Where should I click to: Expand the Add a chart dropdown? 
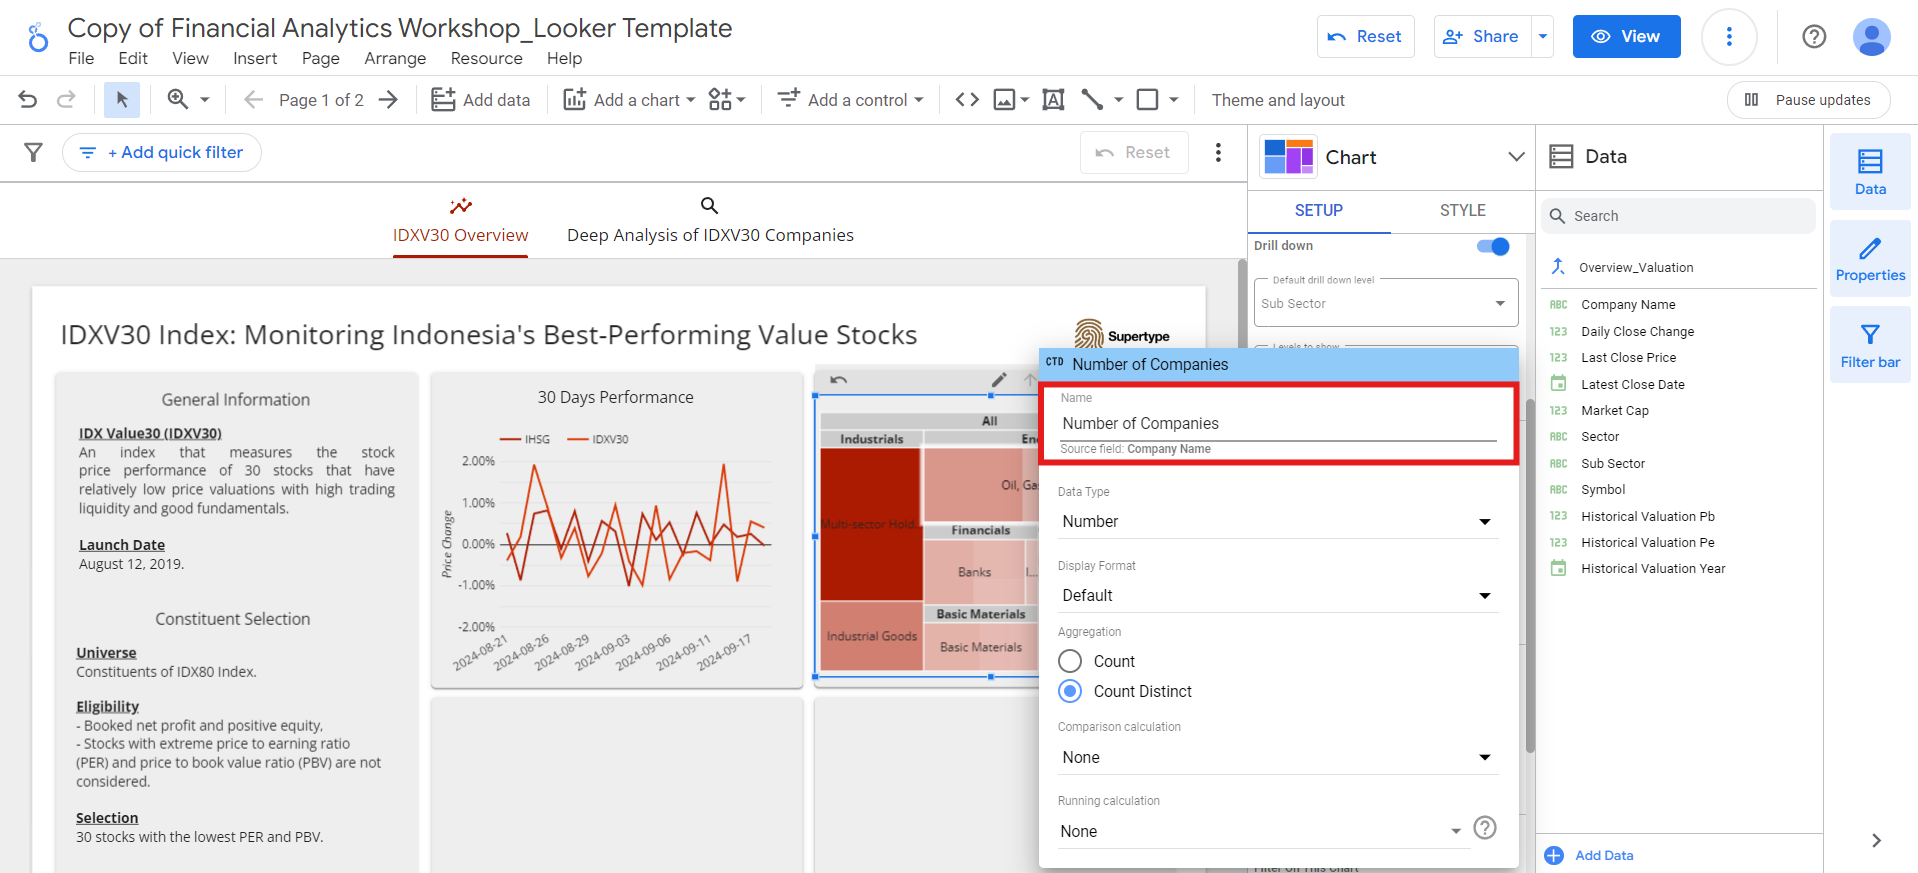(690, 100)
